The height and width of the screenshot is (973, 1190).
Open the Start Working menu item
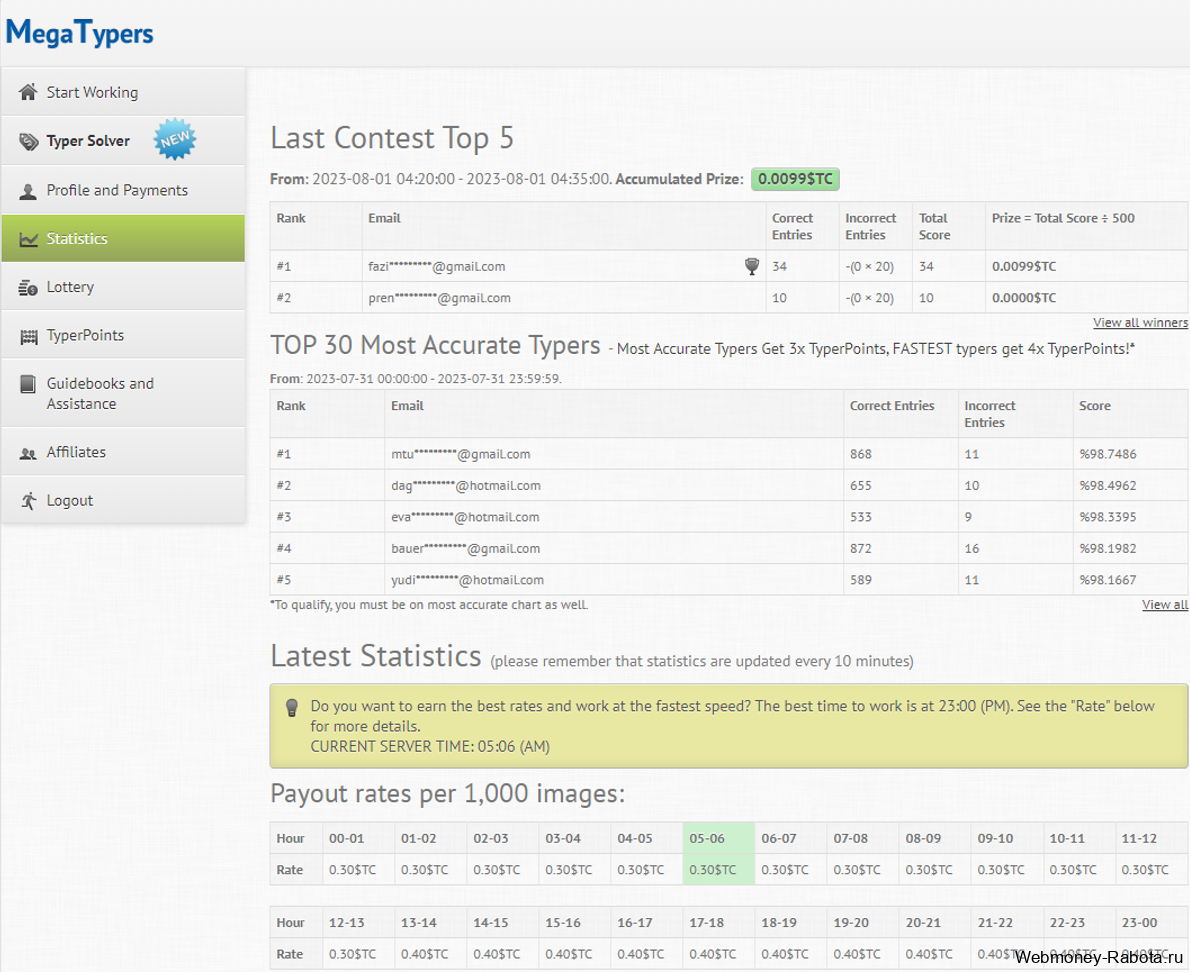(x=123, y=92)
